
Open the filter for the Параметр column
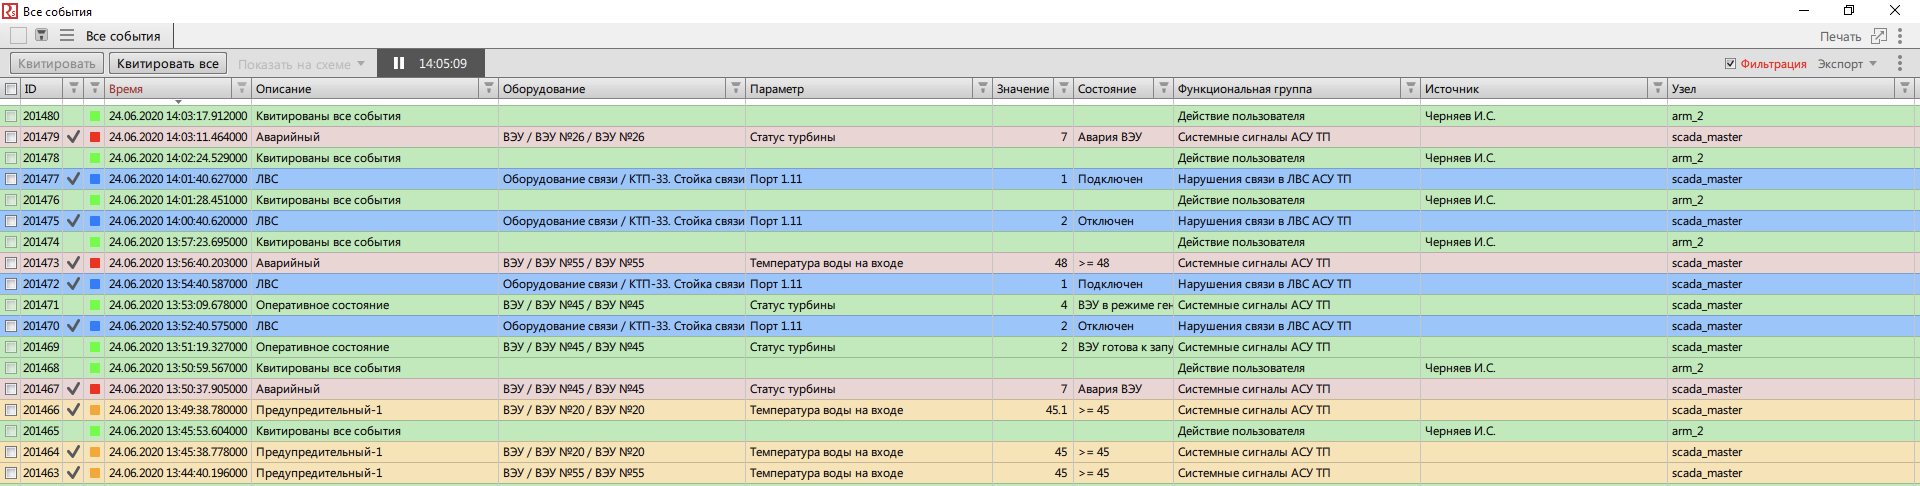click(x=982, y=88)
